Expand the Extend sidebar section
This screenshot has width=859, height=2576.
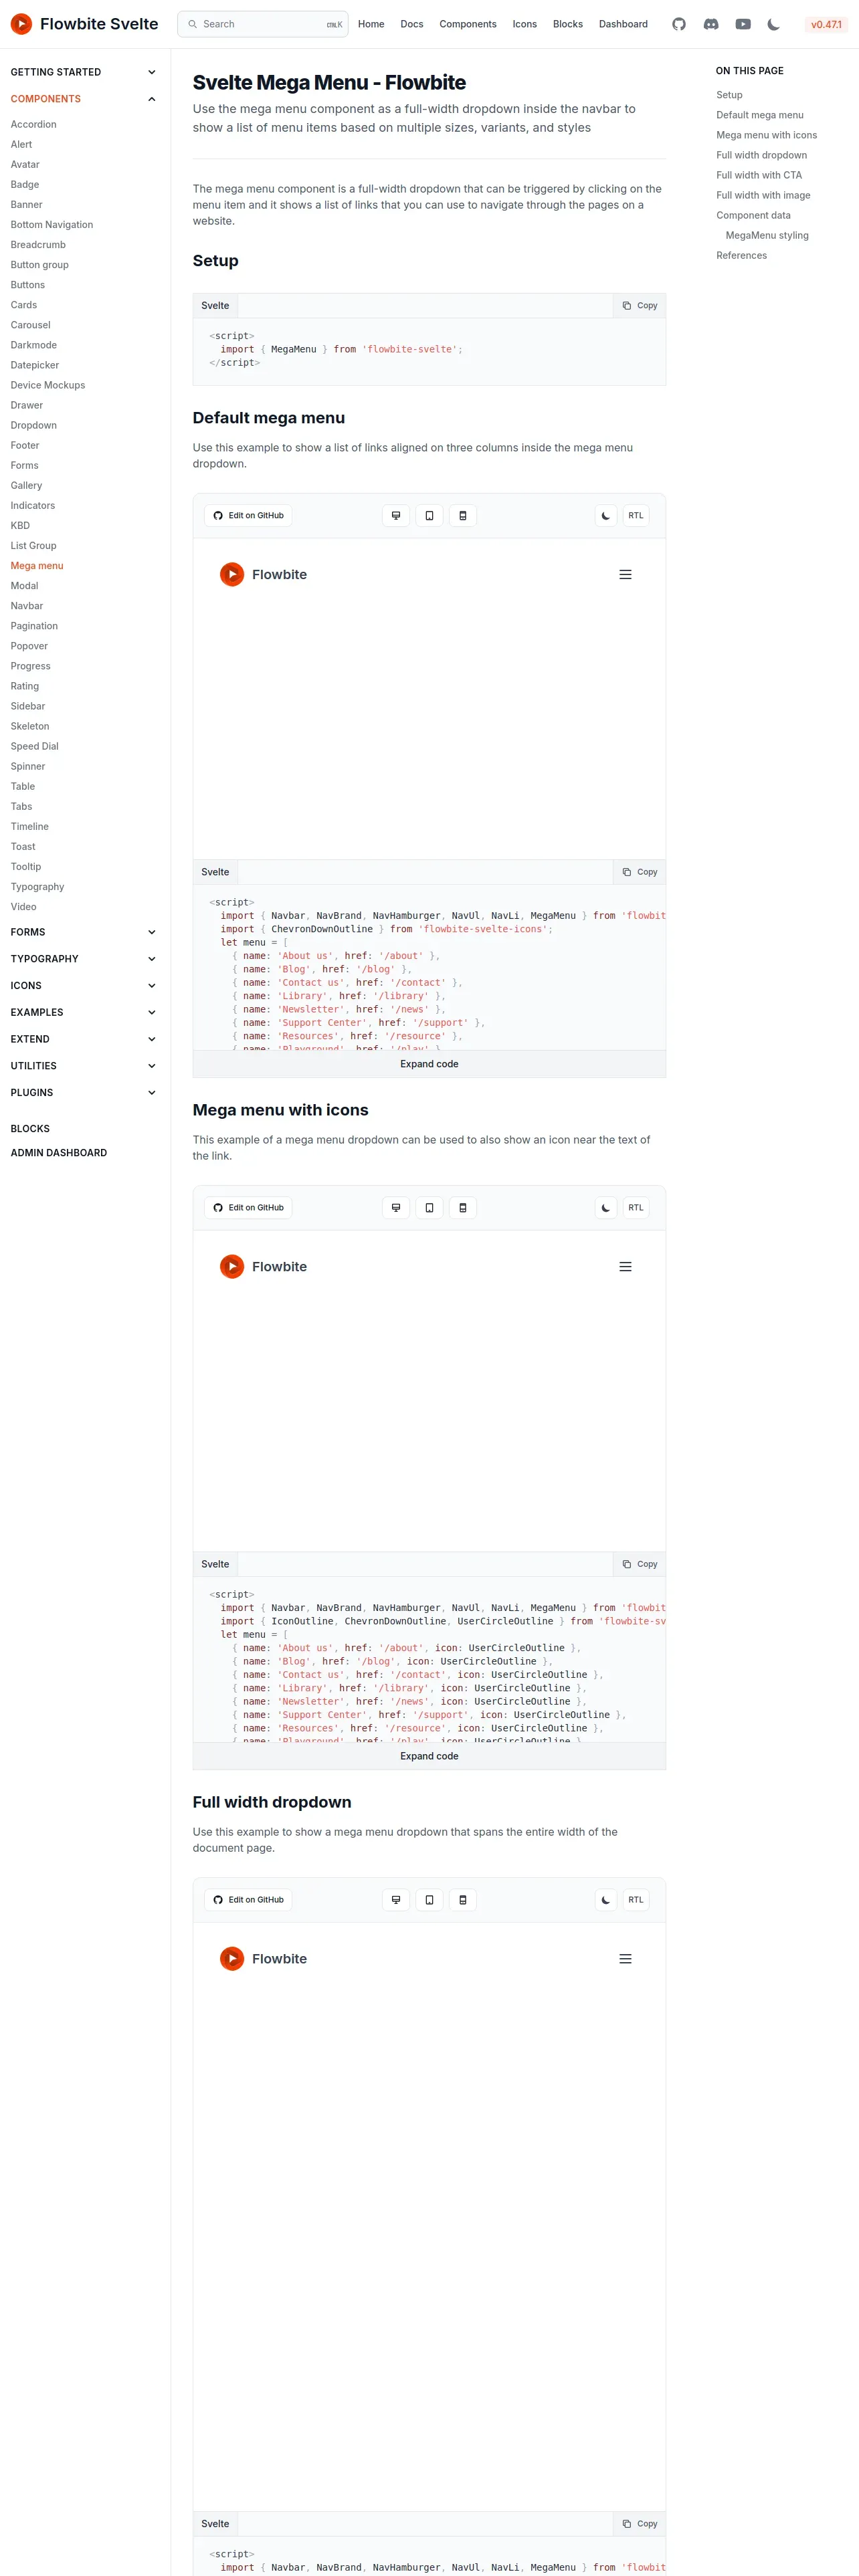coord(84,1039)
